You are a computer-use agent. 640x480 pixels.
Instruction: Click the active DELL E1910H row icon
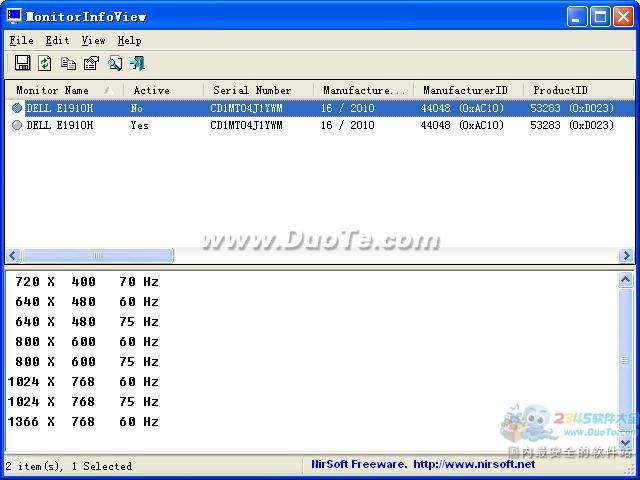17,125
